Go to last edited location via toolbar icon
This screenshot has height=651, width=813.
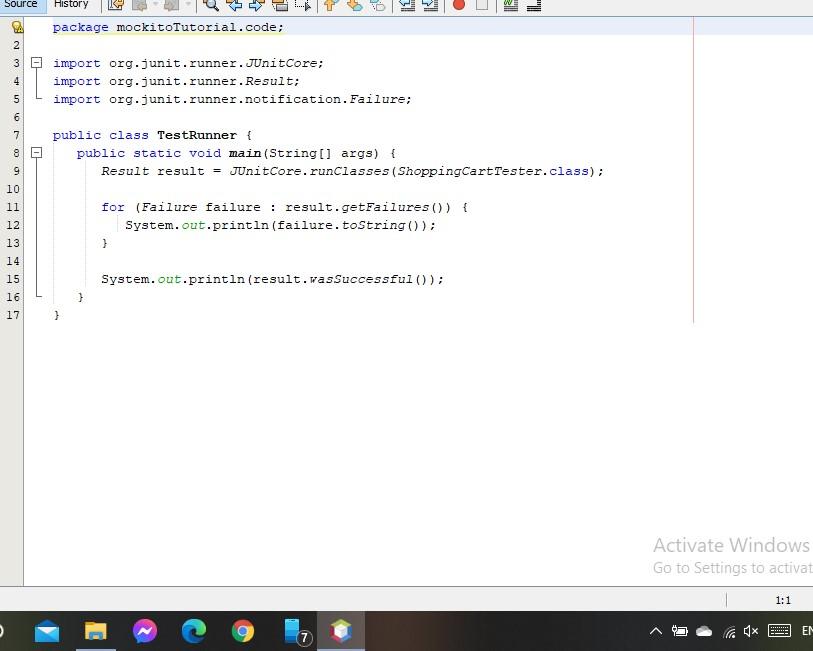pyautogui.click(x=115, y=6)
